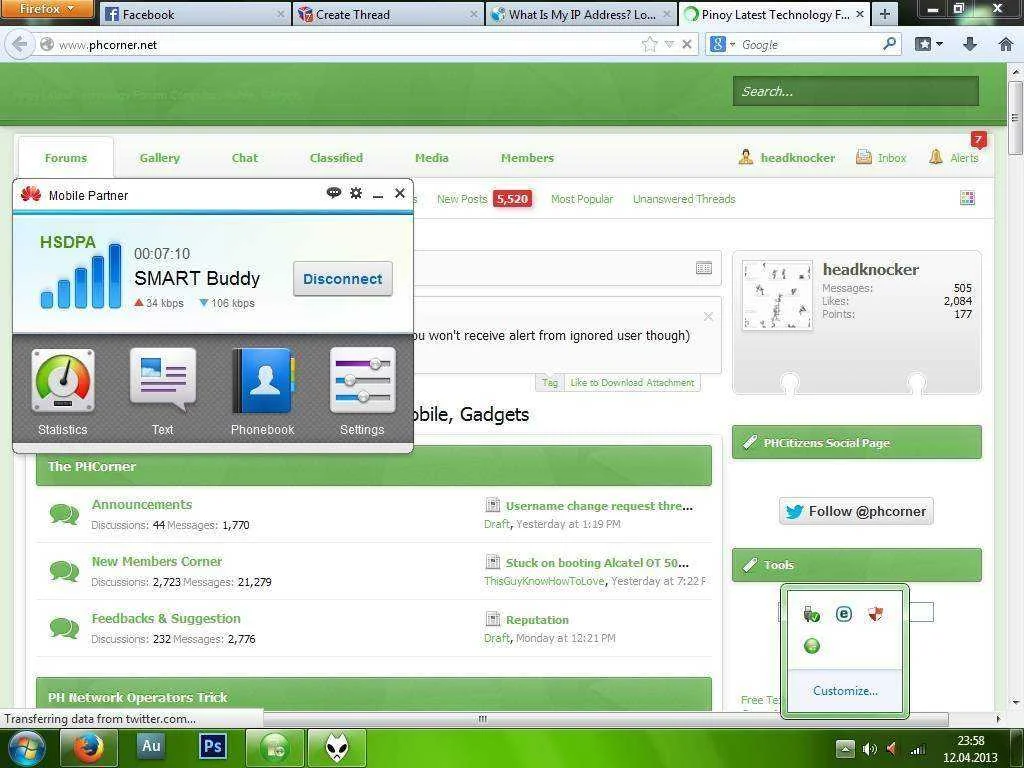Open the Firefox menu button
The width and height of the screenshot is (1024, 768).
46,8
